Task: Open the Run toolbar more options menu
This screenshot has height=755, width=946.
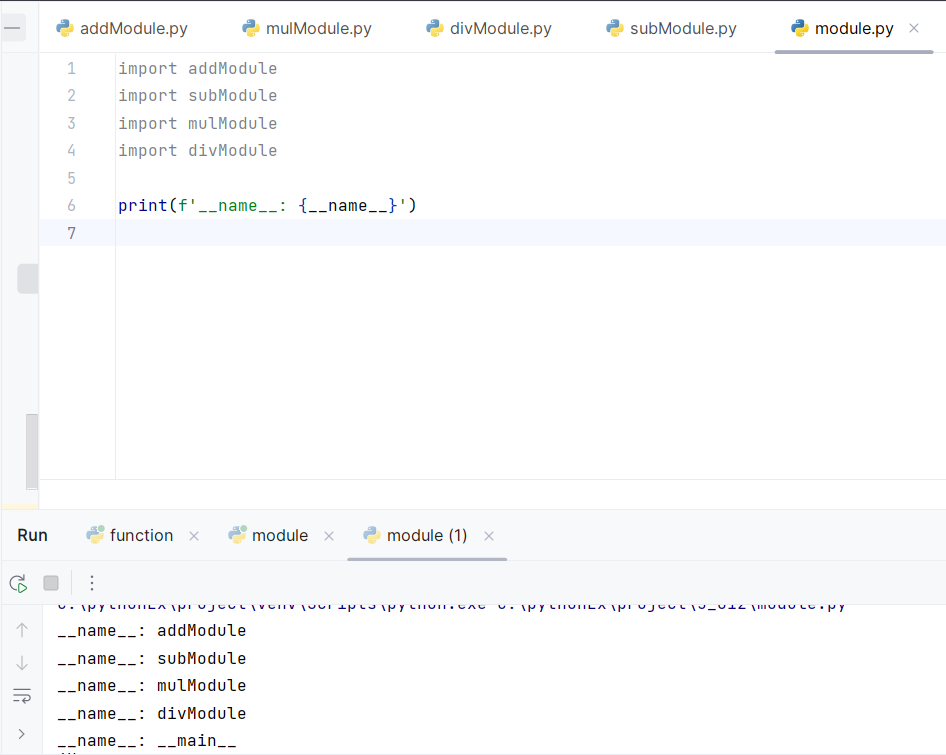Action: point(92,583)
